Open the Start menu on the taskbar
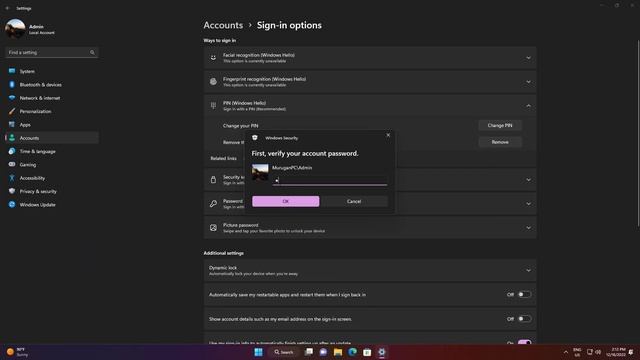 pos(258,352)
